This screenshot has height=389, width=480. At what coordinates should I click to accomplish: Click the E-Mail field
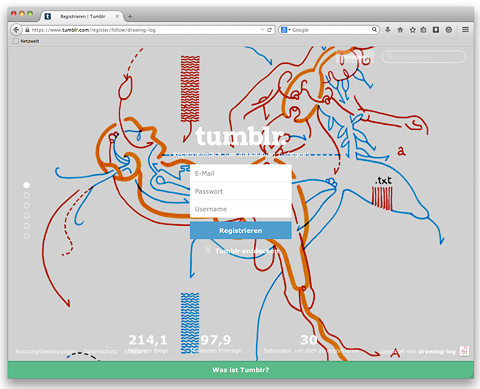(241, 173)
